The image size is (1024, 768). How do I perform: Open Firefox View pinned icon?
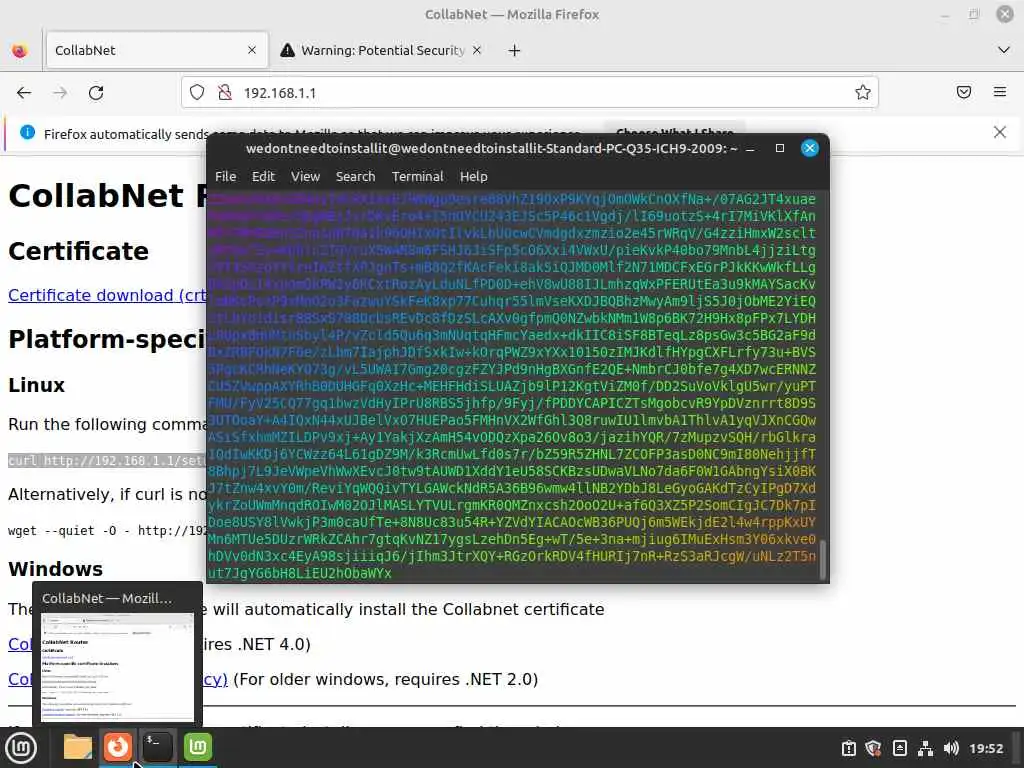[x=20, y=50]
